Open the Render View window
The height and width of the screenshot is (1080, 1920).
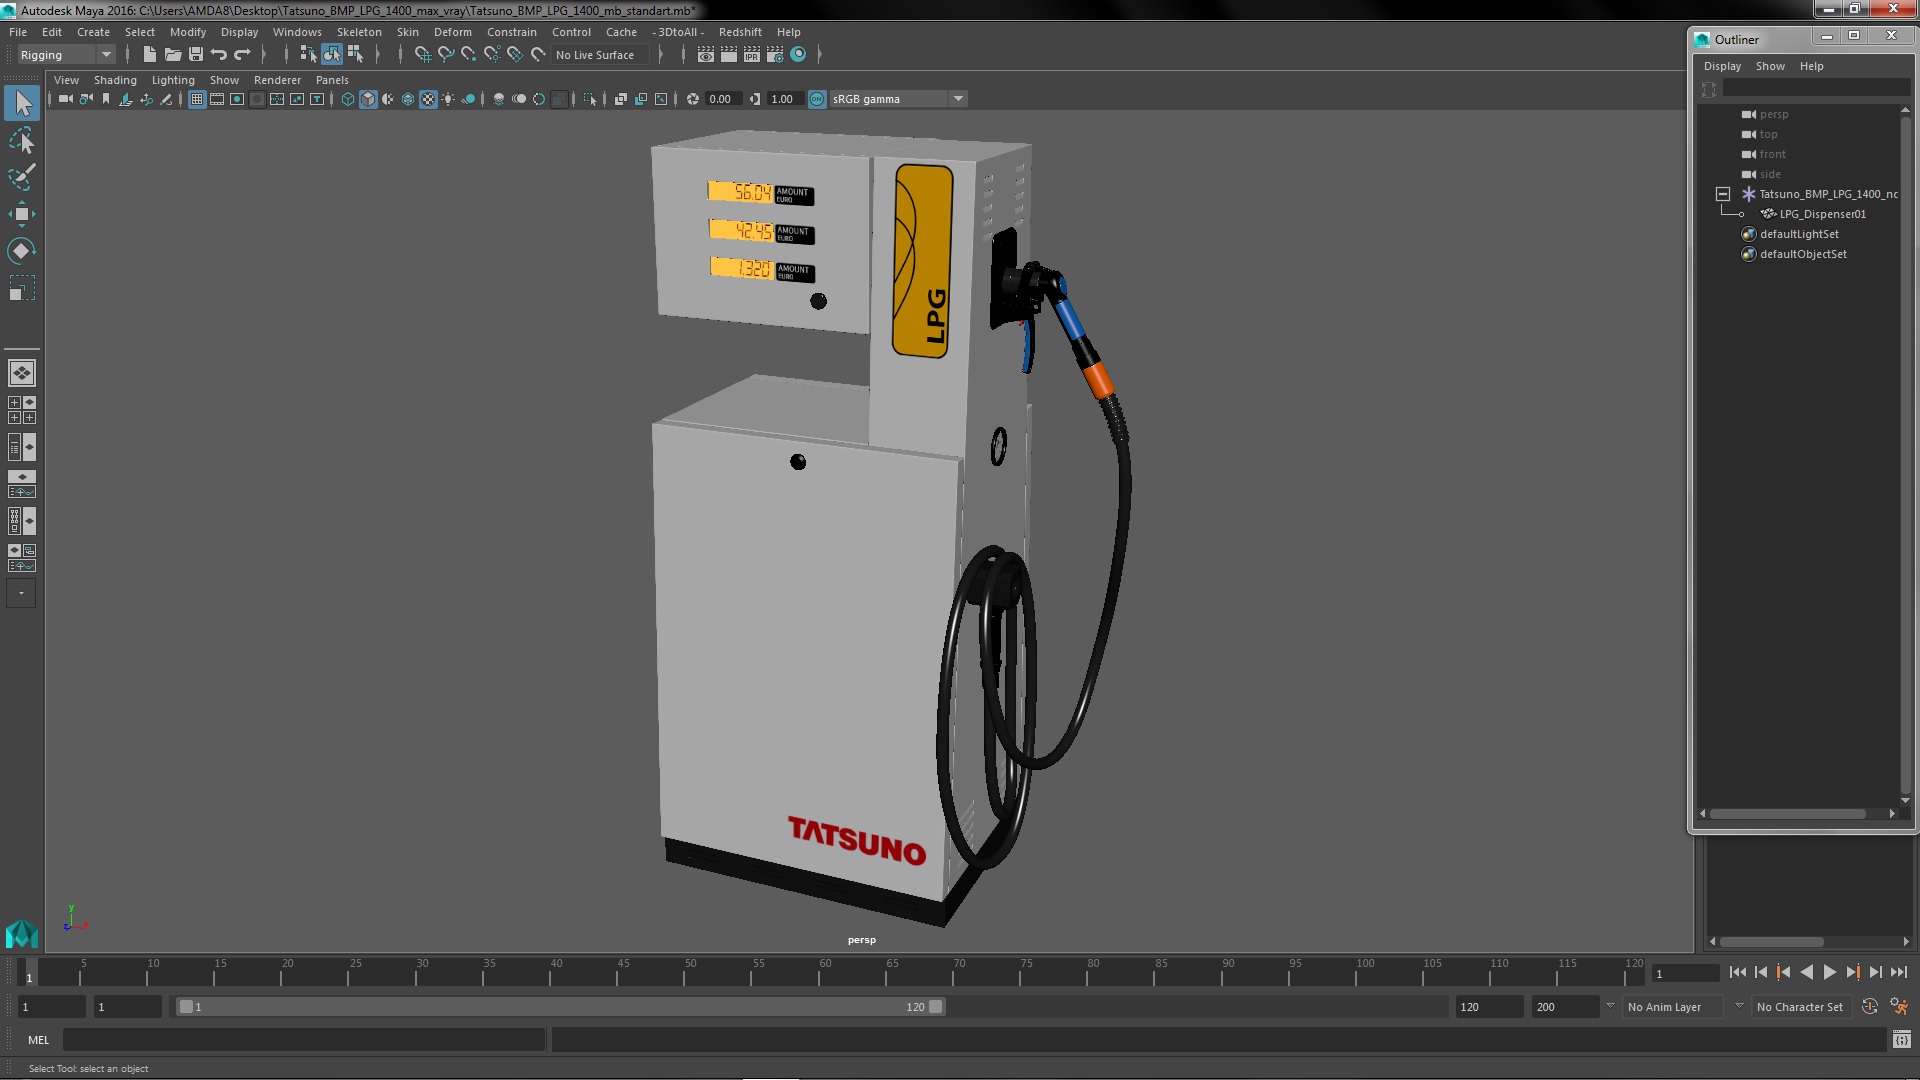[706, 55]
